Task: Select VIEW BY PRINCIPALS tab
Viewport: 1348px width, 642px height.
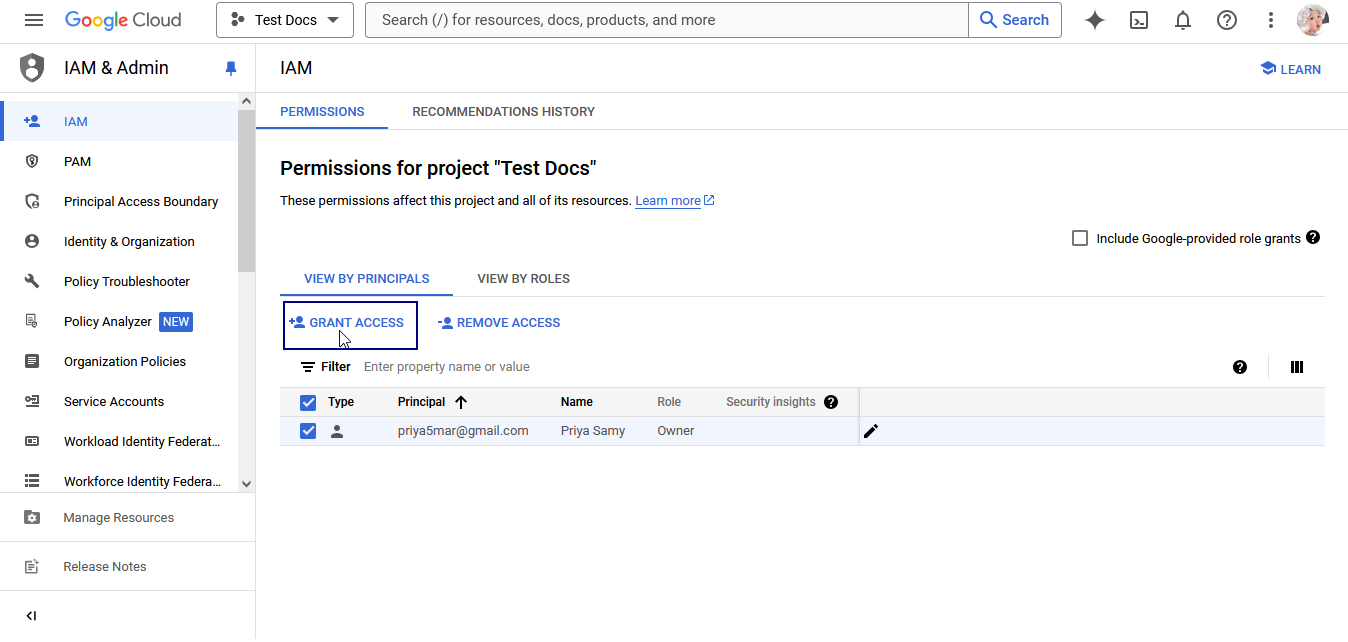Action: [x=367, y=279]
